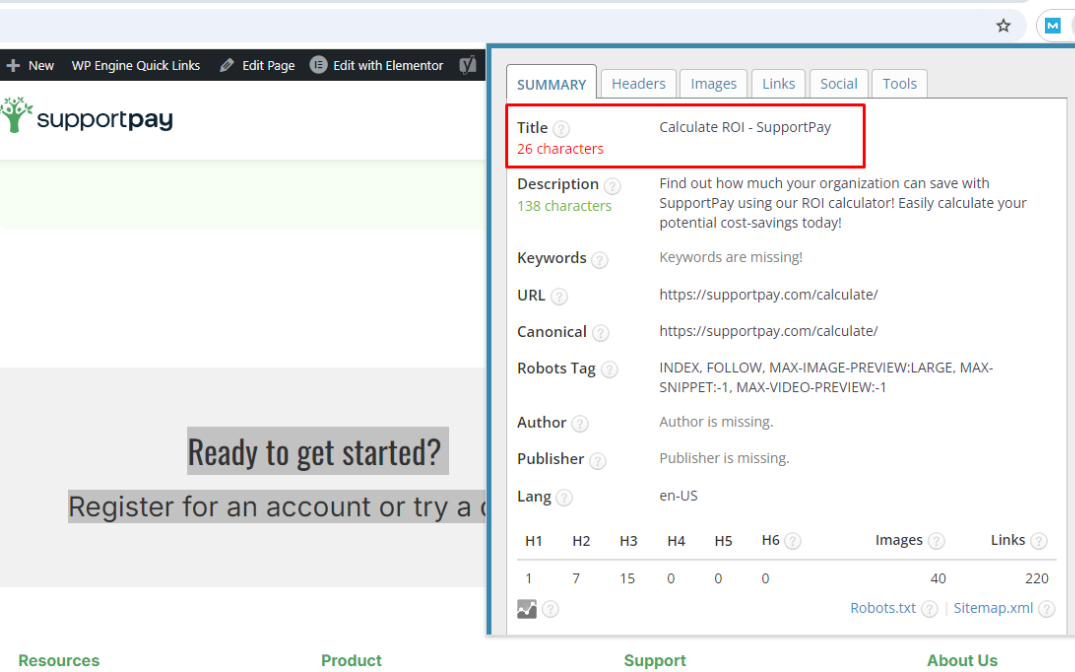Click Edit Page in admin bar
Image resolution: width=1075 pixels, height=672 pixels.
pyautogui.click(x=257, y=65)
